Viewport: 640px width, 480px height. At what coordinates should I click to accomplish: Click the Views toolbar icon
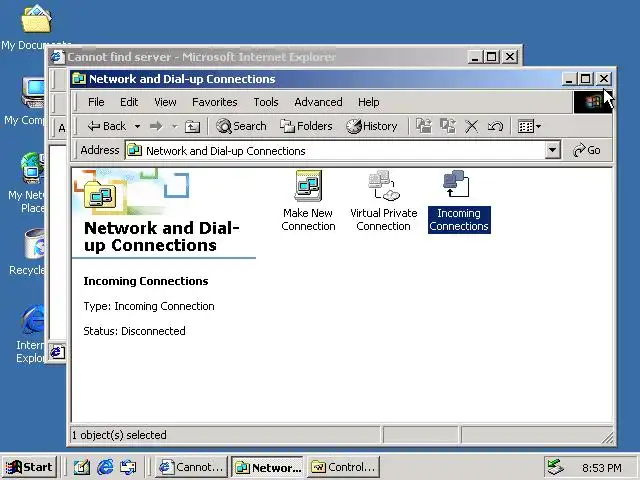point(526,126)
